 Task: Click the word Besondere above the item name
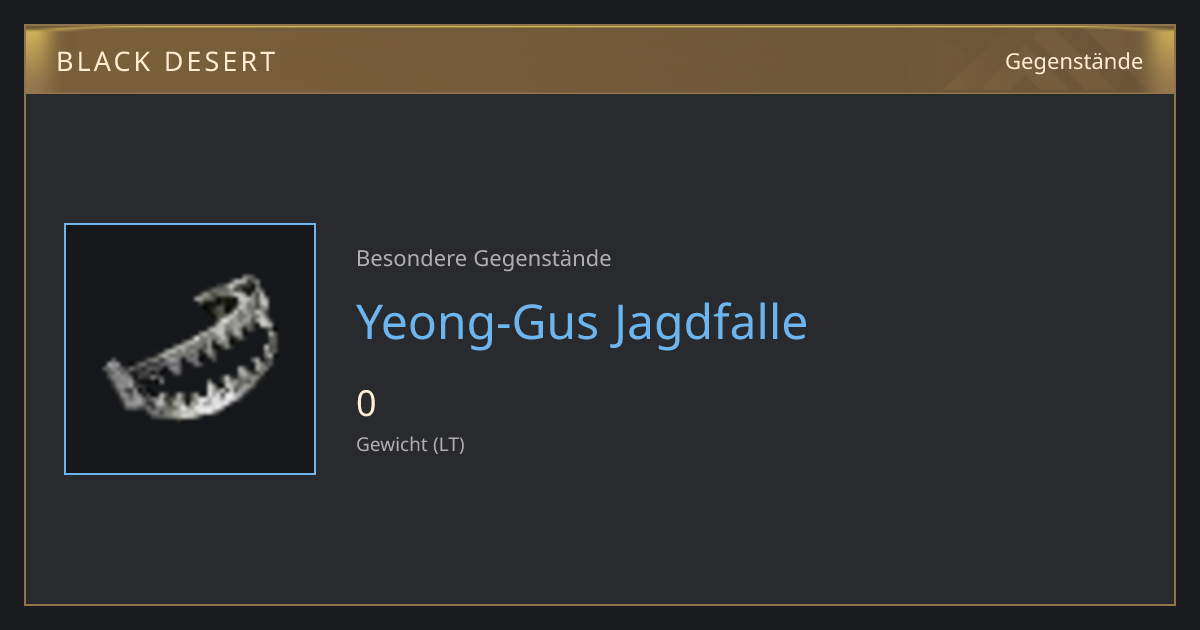click(x=411, y=259)
